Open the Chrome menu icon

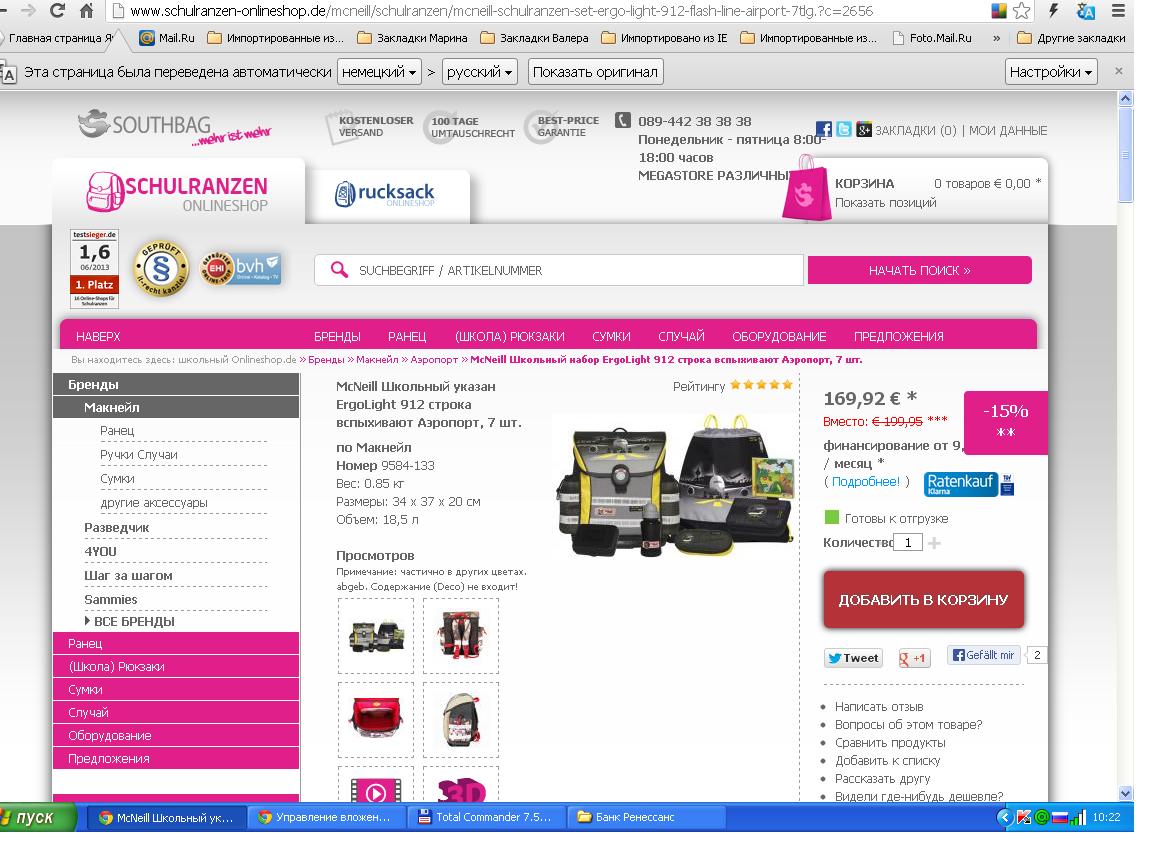pyautogui.click(x=1117, y=10)
